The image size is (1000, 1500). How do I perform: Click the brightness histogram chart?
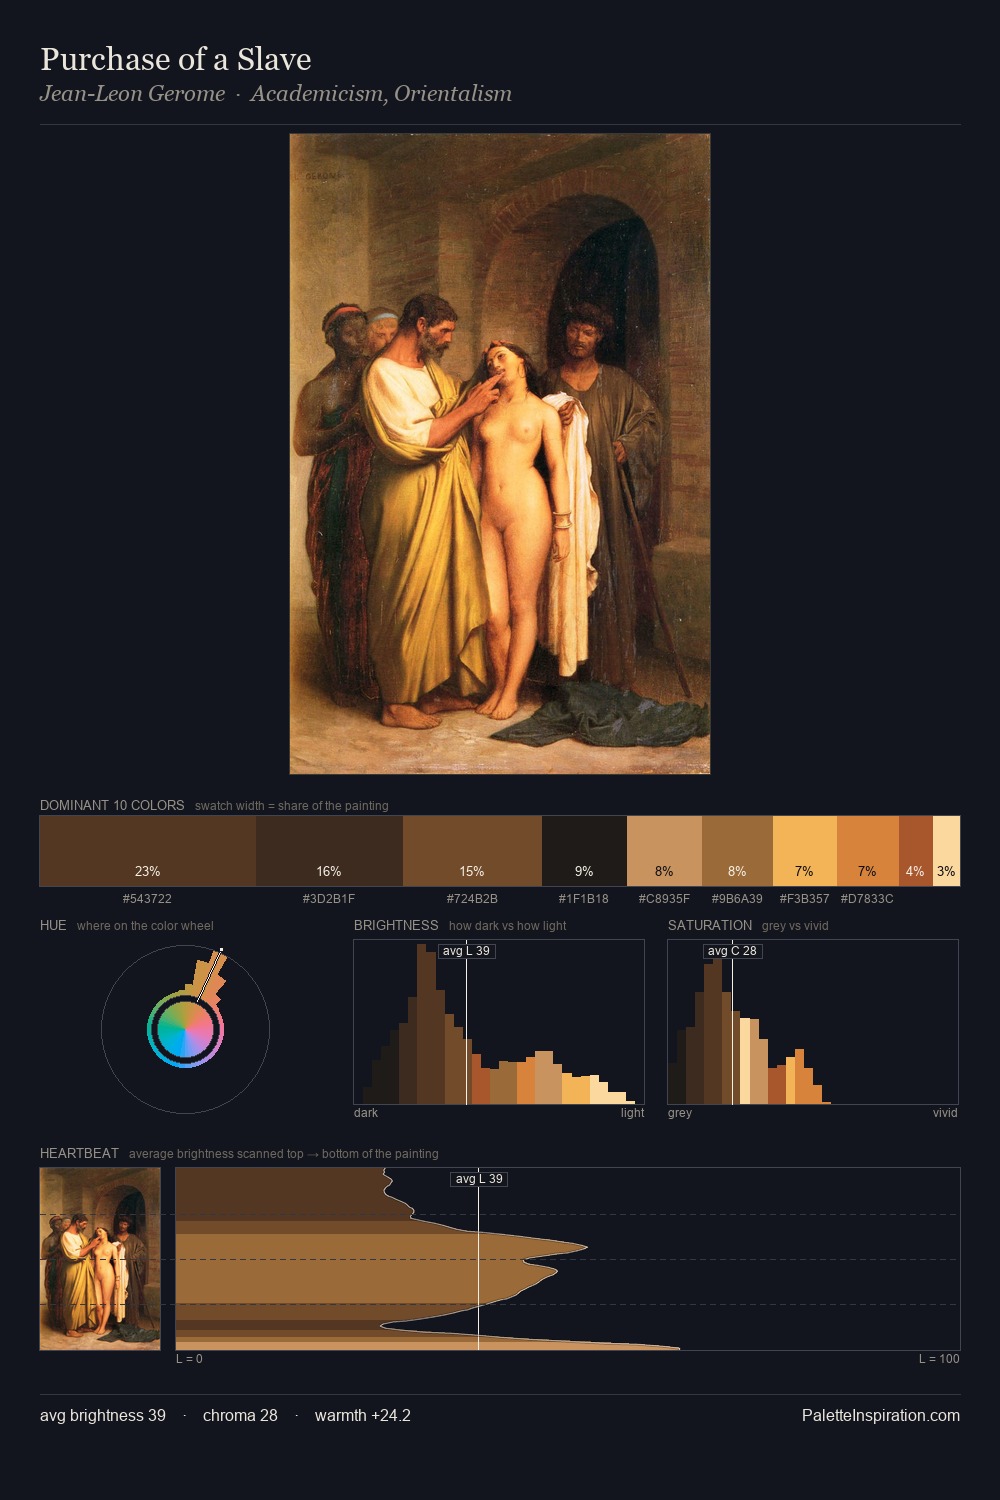[499, 1022]
